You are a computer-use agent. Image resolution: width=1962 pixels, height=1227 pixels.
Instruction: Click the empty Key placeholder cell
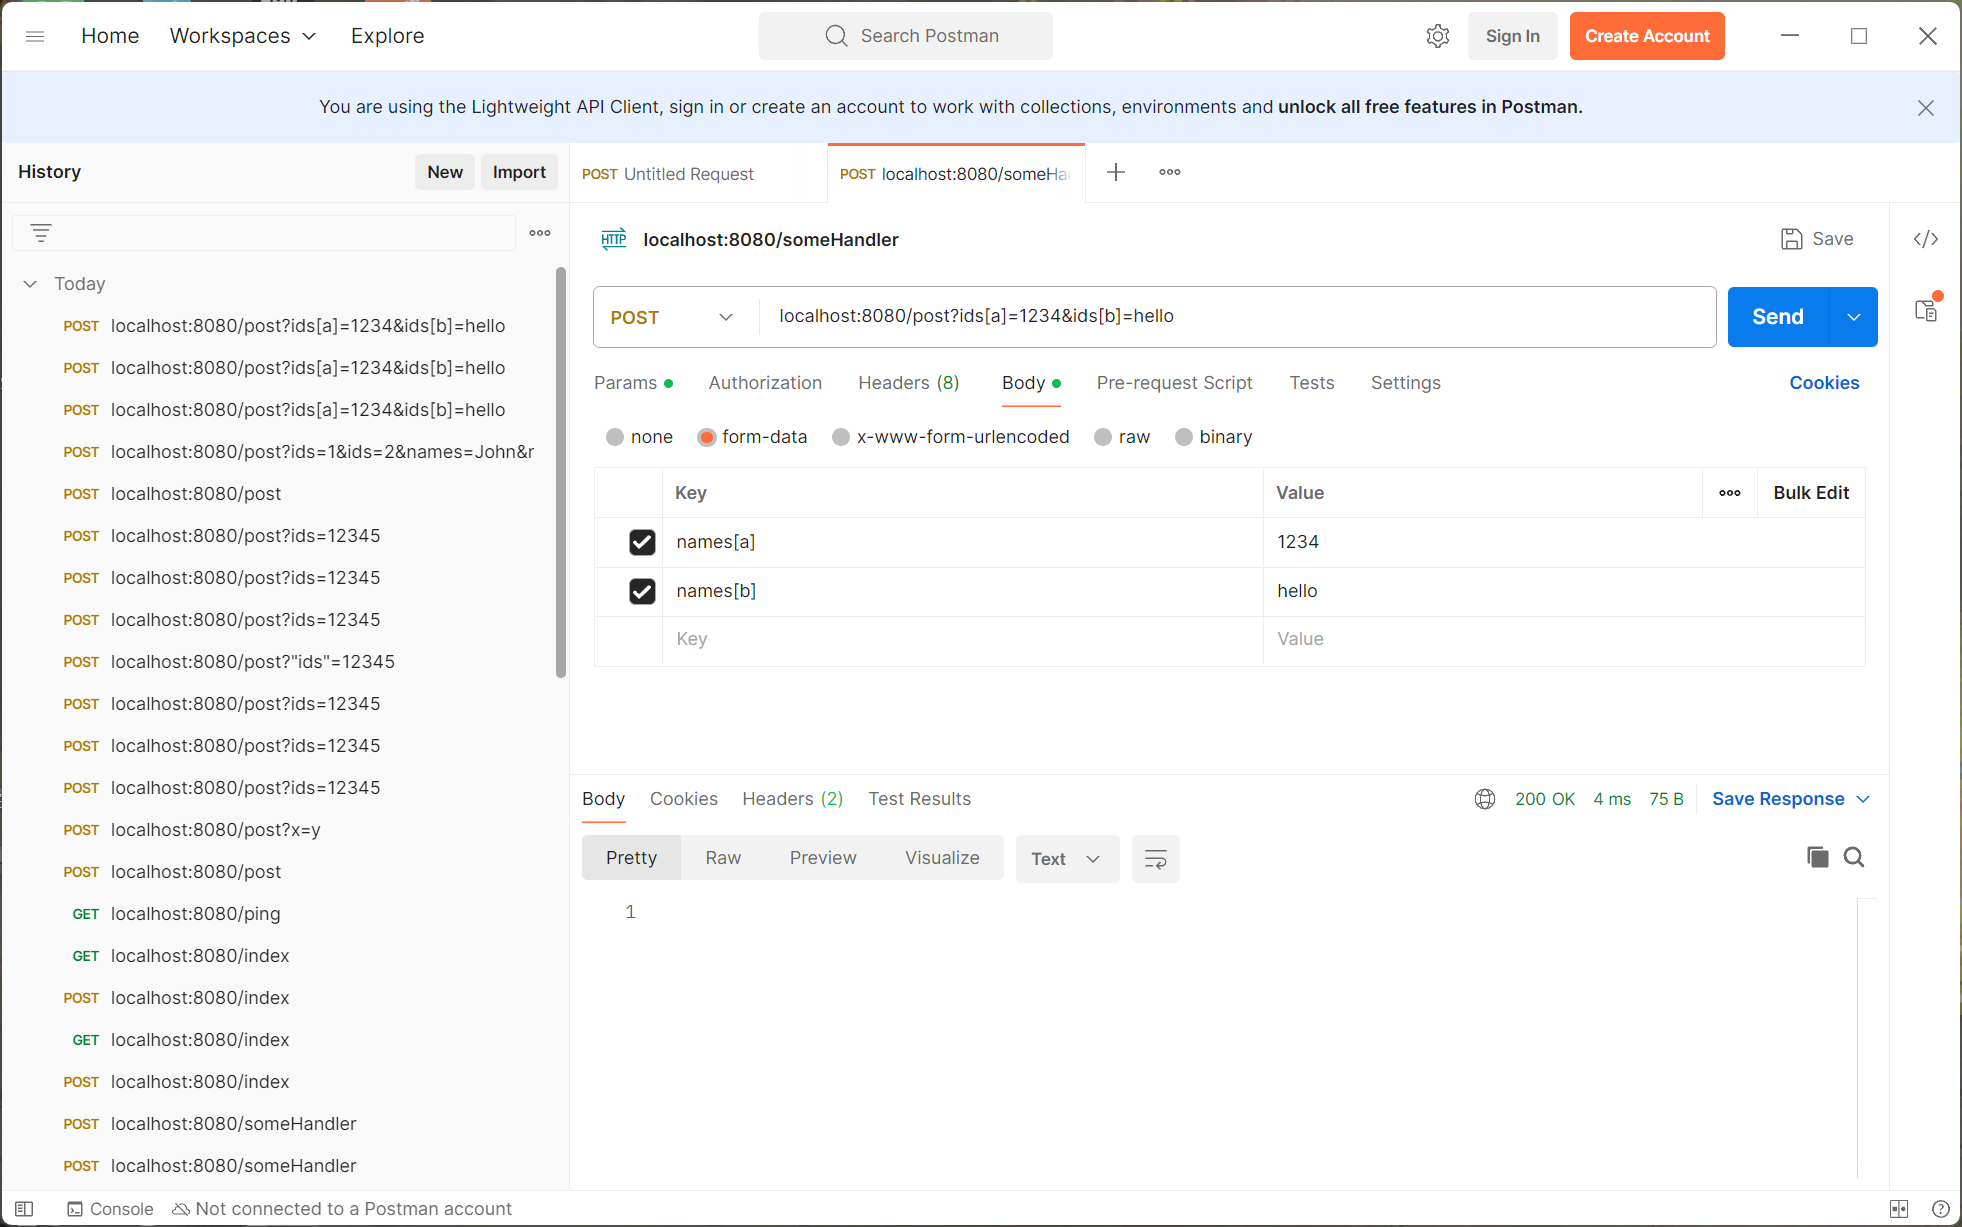[962, 640]
